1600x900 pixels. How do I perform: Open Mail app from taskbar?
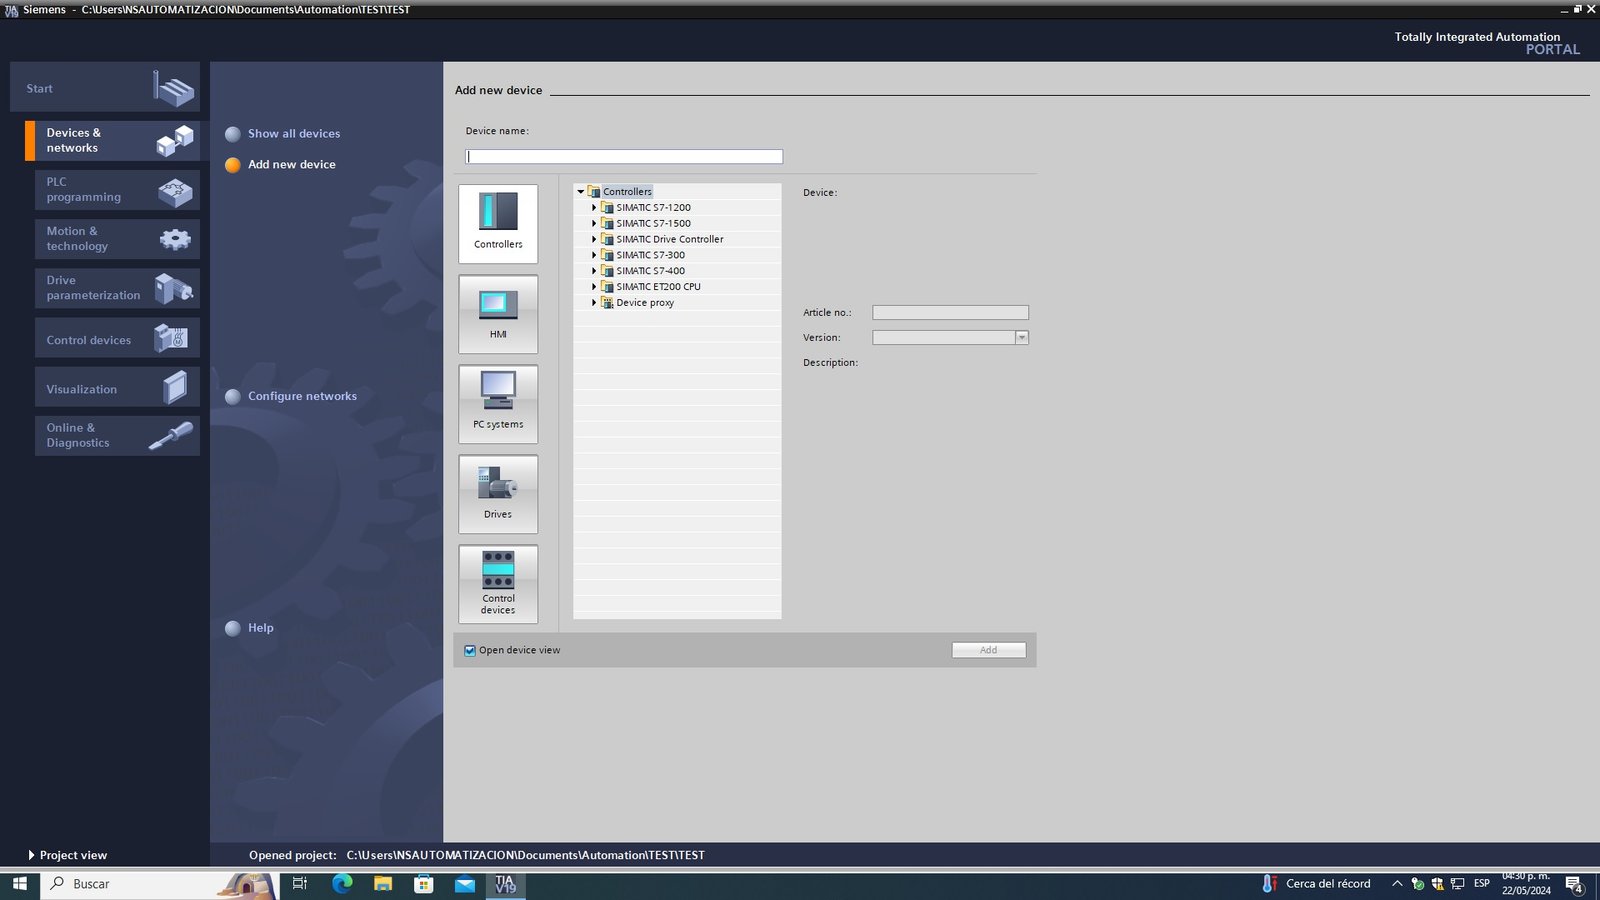(465, 884)
